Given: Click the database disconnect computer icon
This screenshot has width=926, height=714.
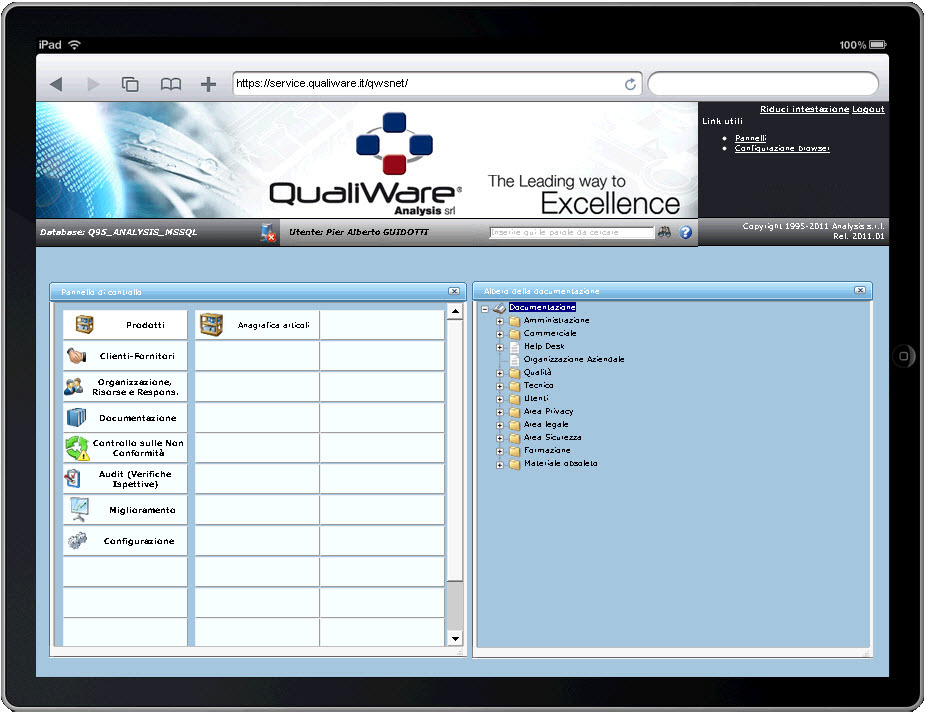Looking at the screenshot, I should (x=268, y=233).
